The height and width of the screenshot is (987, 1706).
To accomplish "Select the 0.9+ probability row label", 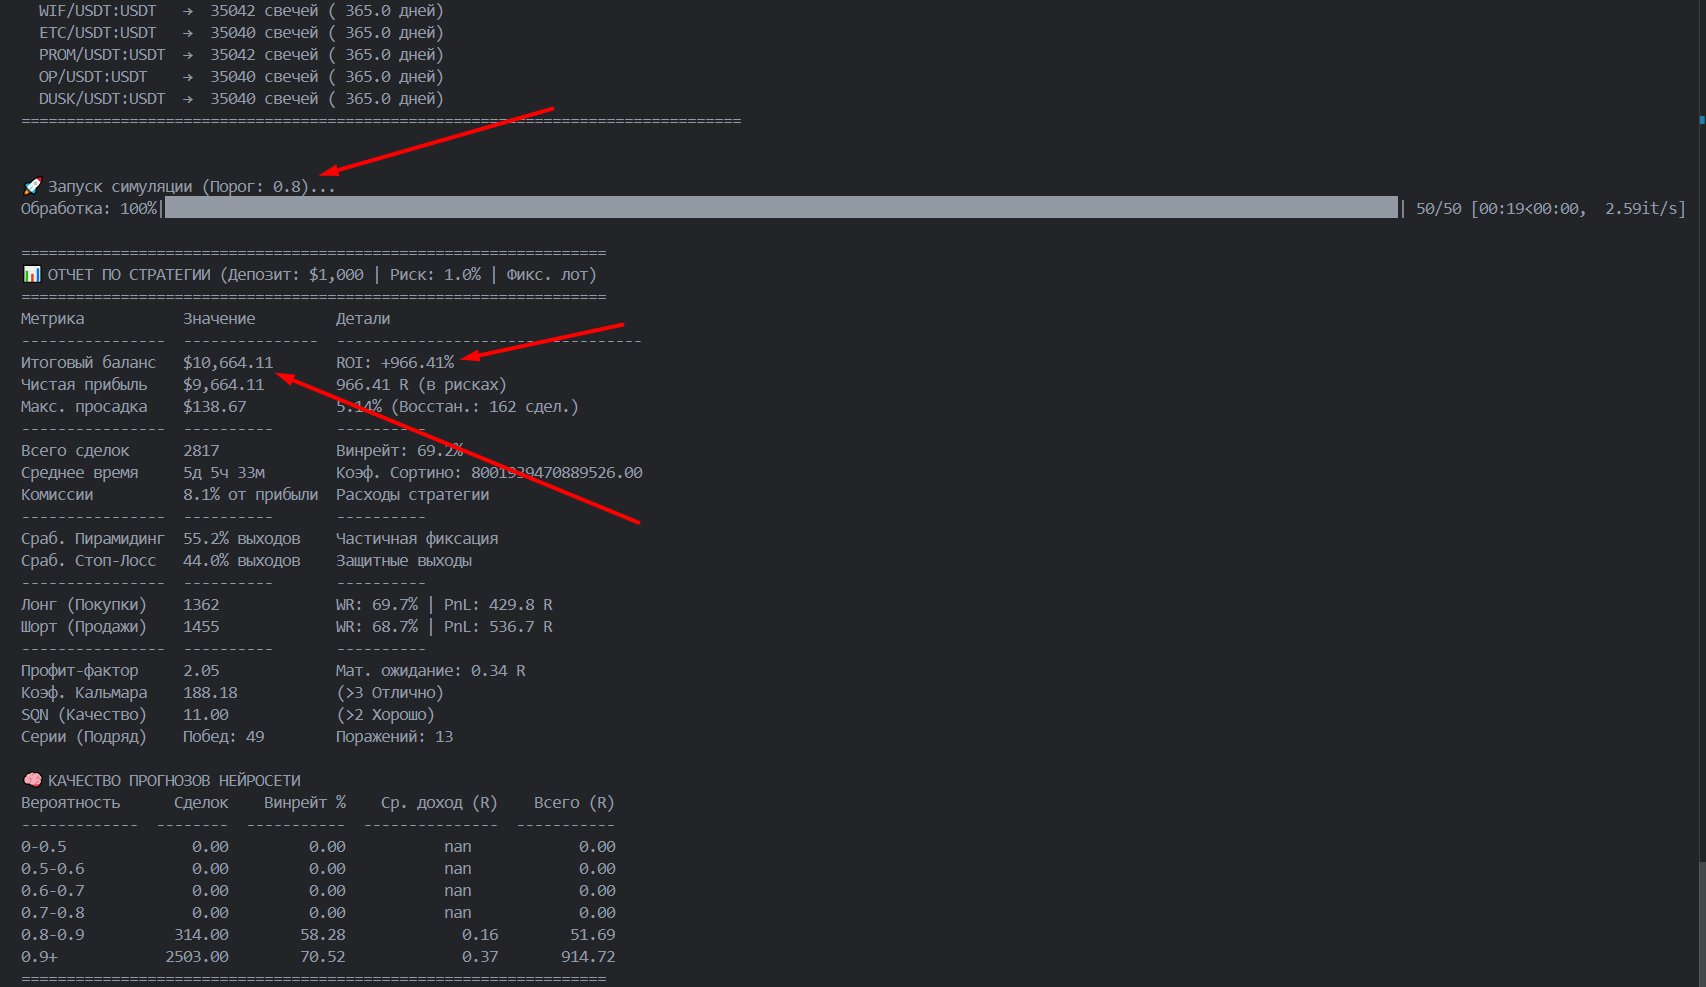I will point(39,956).
